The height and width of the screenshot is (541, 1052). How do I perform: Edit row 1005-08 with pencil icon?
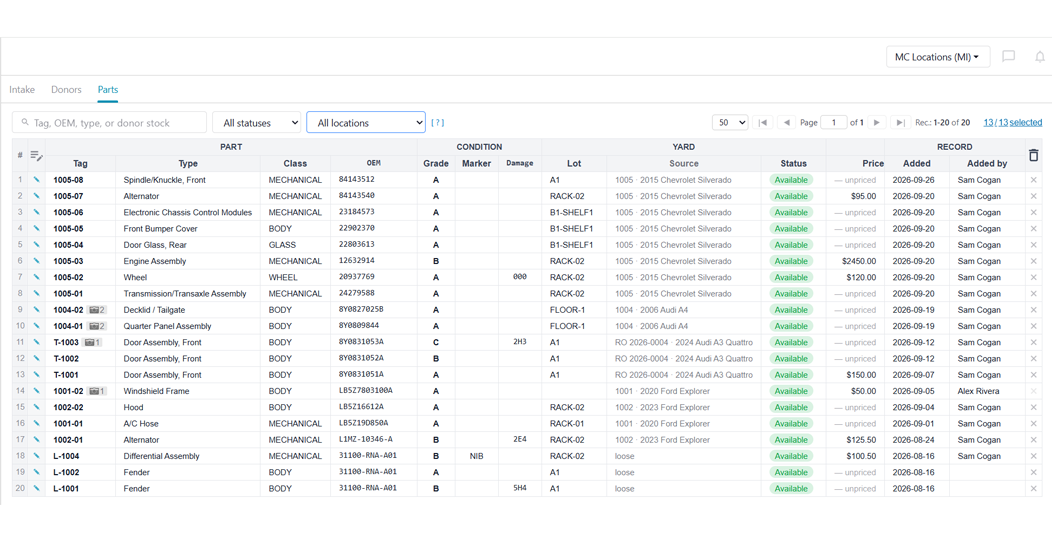[37, 180]
